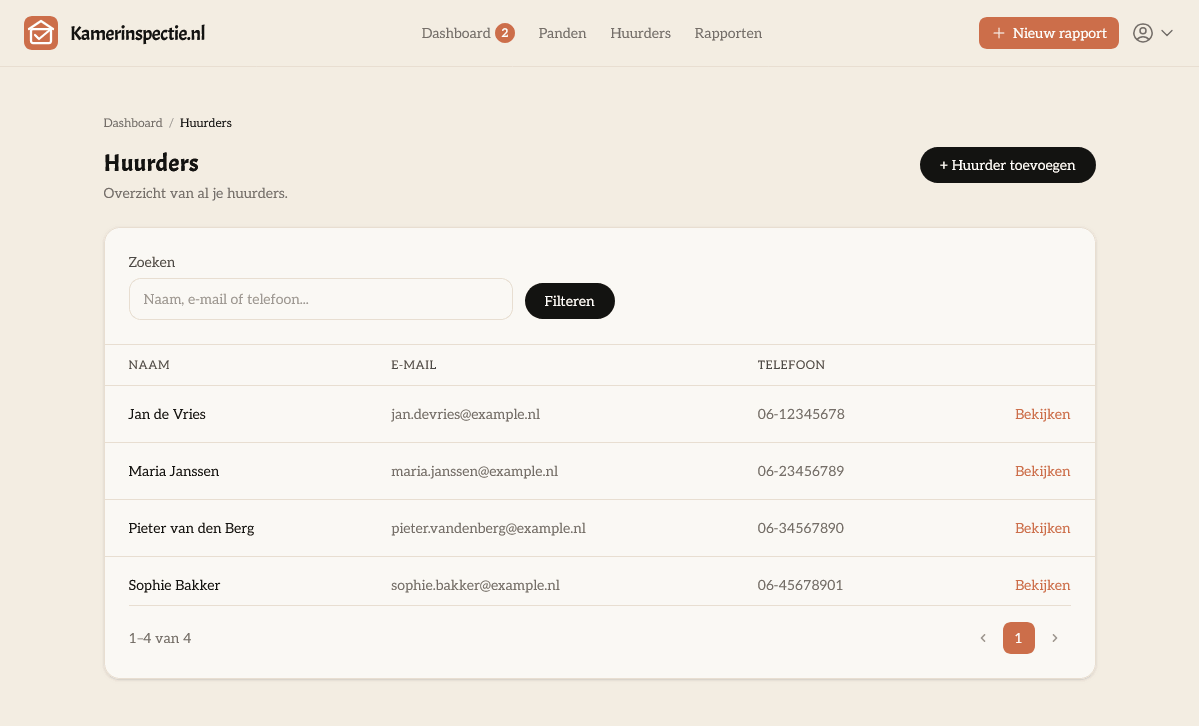Screen dimensions: 1199x726
Task: Click Huurders in the breadcrumb
Action: coord(206,123)
